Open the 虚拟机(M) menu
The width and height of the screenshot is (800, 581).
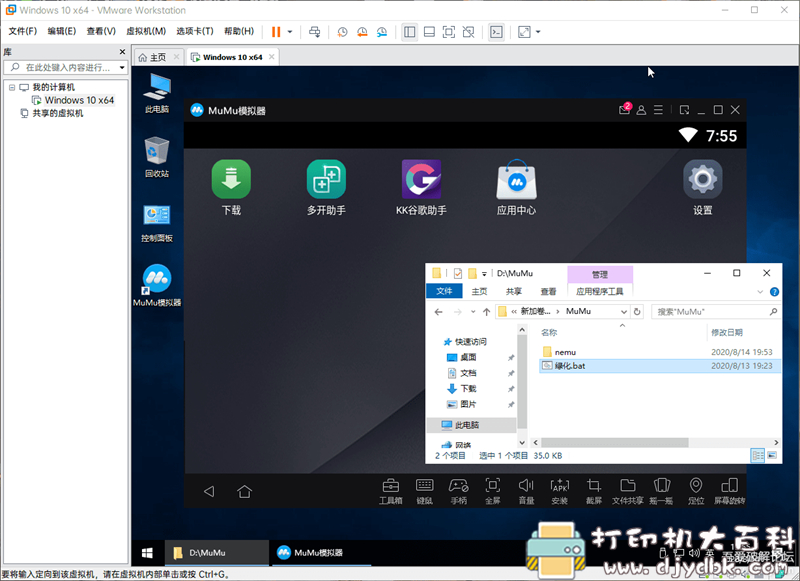pos(146,31)
